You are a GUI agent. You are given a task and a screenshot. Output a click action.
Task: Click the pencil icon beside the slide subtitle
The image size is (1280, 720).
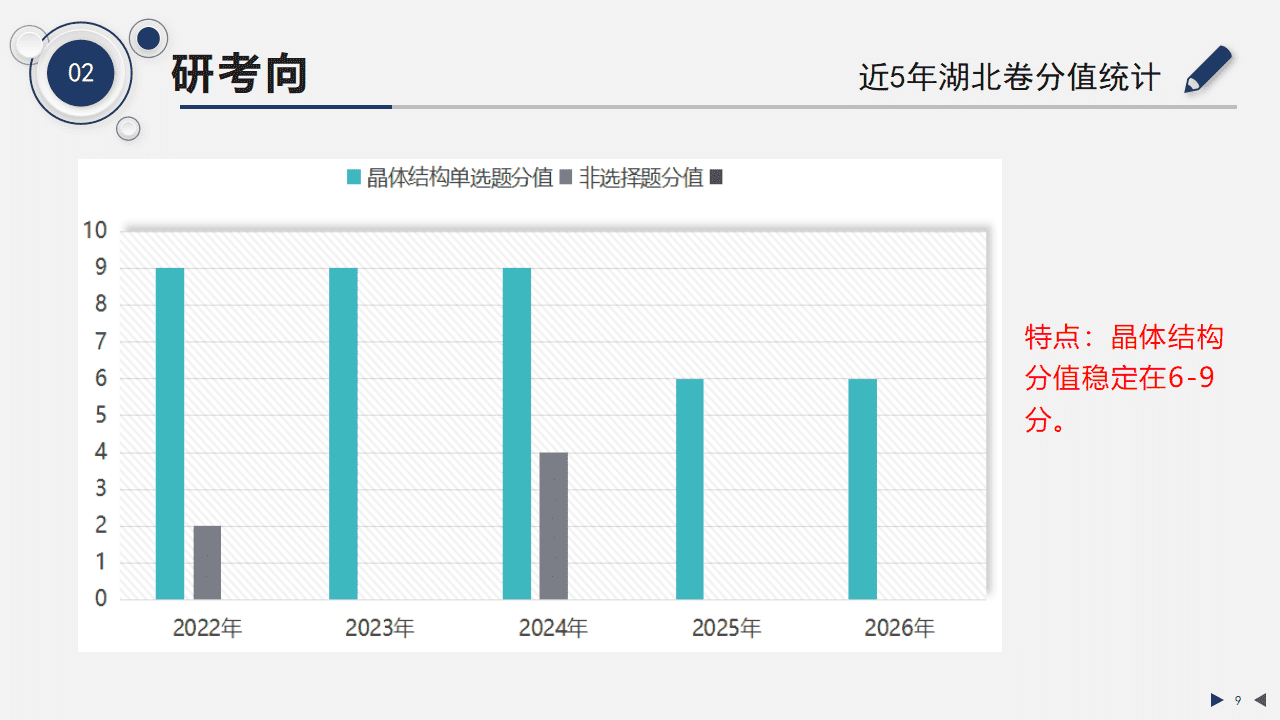pyautogui.click(x=1208, y=70)
